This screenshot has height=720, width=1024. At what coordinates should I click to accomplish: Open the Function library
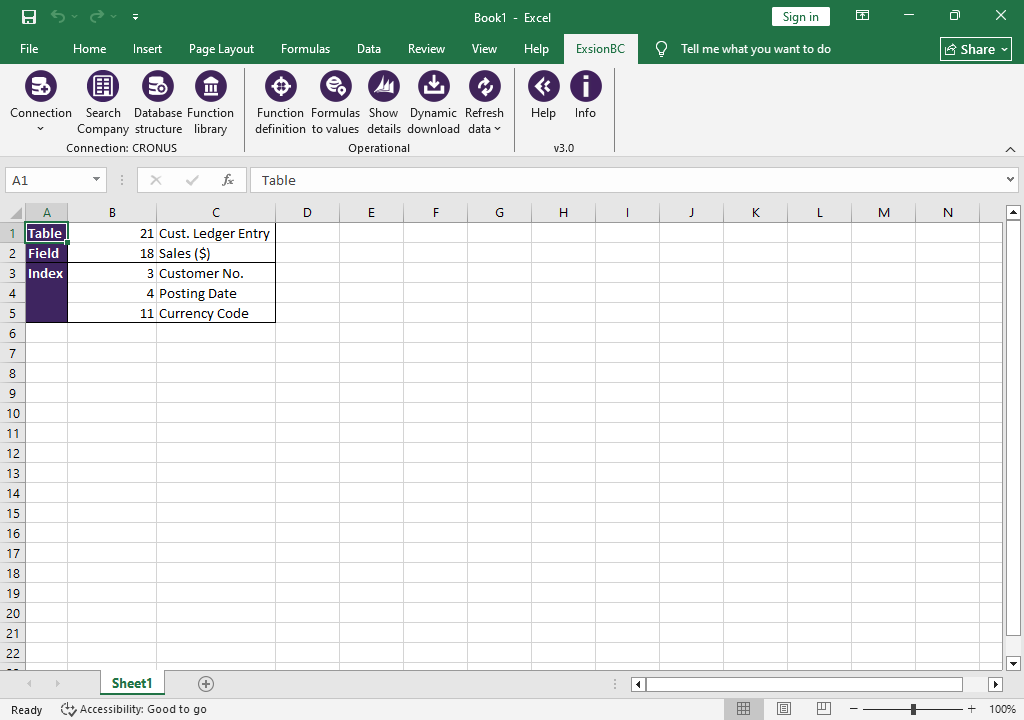click(210, 103)
